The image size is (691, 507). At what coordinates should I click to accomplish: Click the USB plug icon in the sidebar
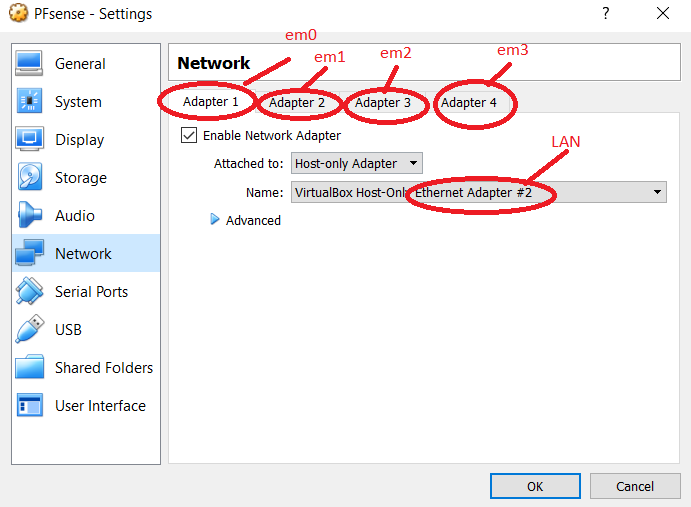tap(30, 329)
